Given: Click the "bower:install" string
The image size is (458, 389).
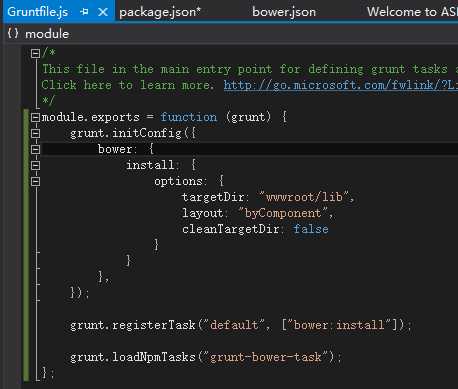Looking at the screenshot, I should pos(340,325).
